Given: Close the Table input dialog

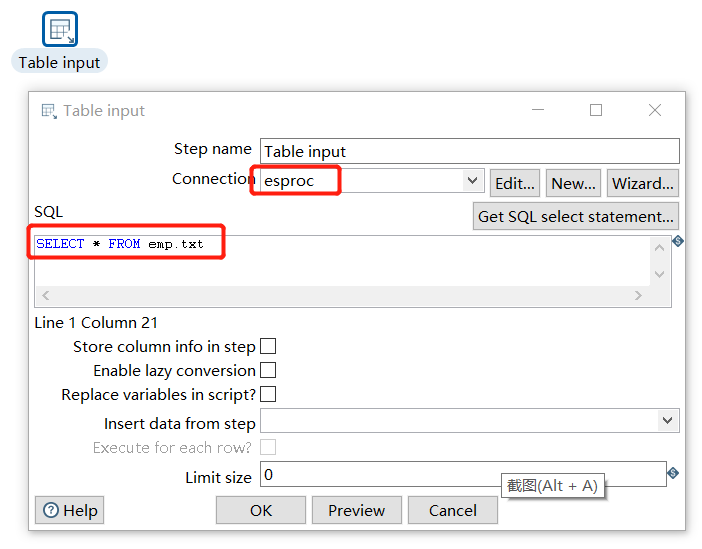Looking at the screenshot, I should pos(655,110).
